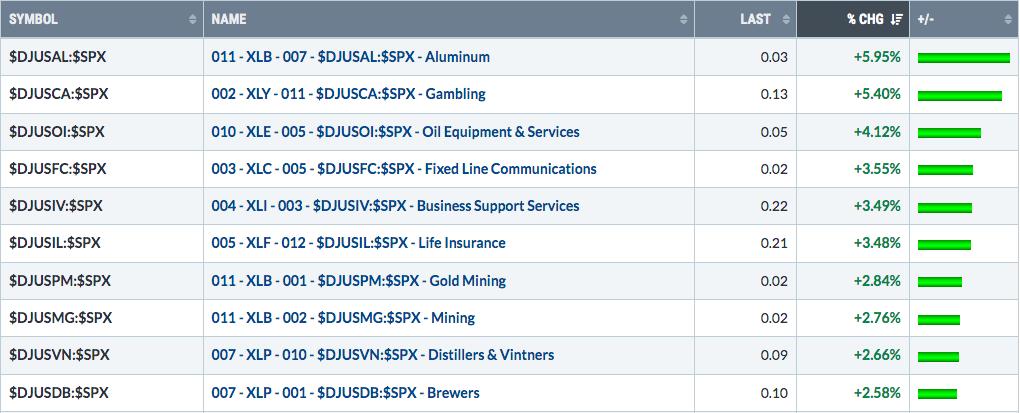Click the sort arrows in SYMBOL header
Screen dimensions: 1020x413
[193, 20]
